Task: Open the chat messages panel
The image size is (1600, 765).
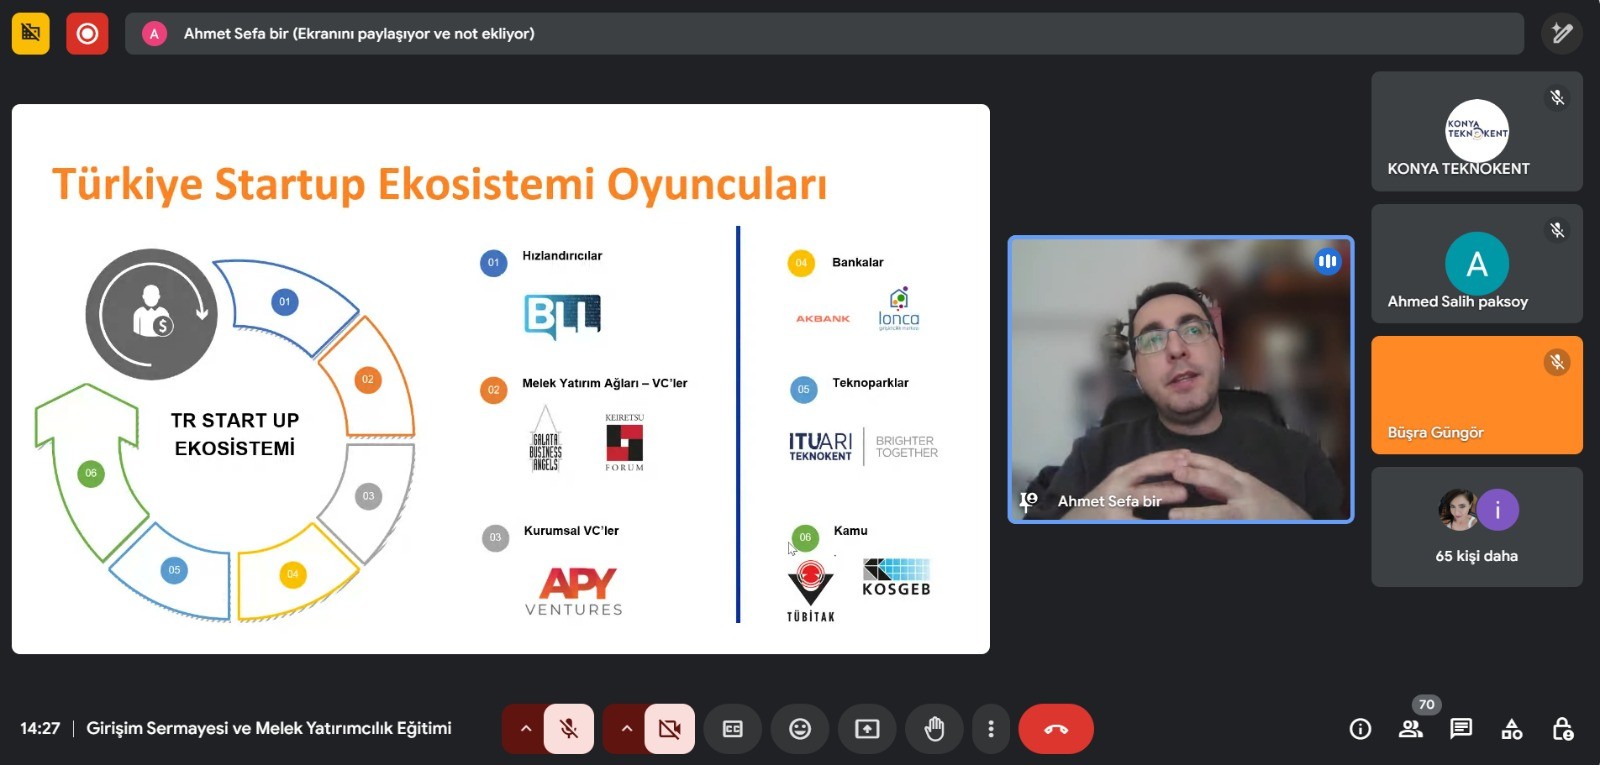Action: (1461, 729)
